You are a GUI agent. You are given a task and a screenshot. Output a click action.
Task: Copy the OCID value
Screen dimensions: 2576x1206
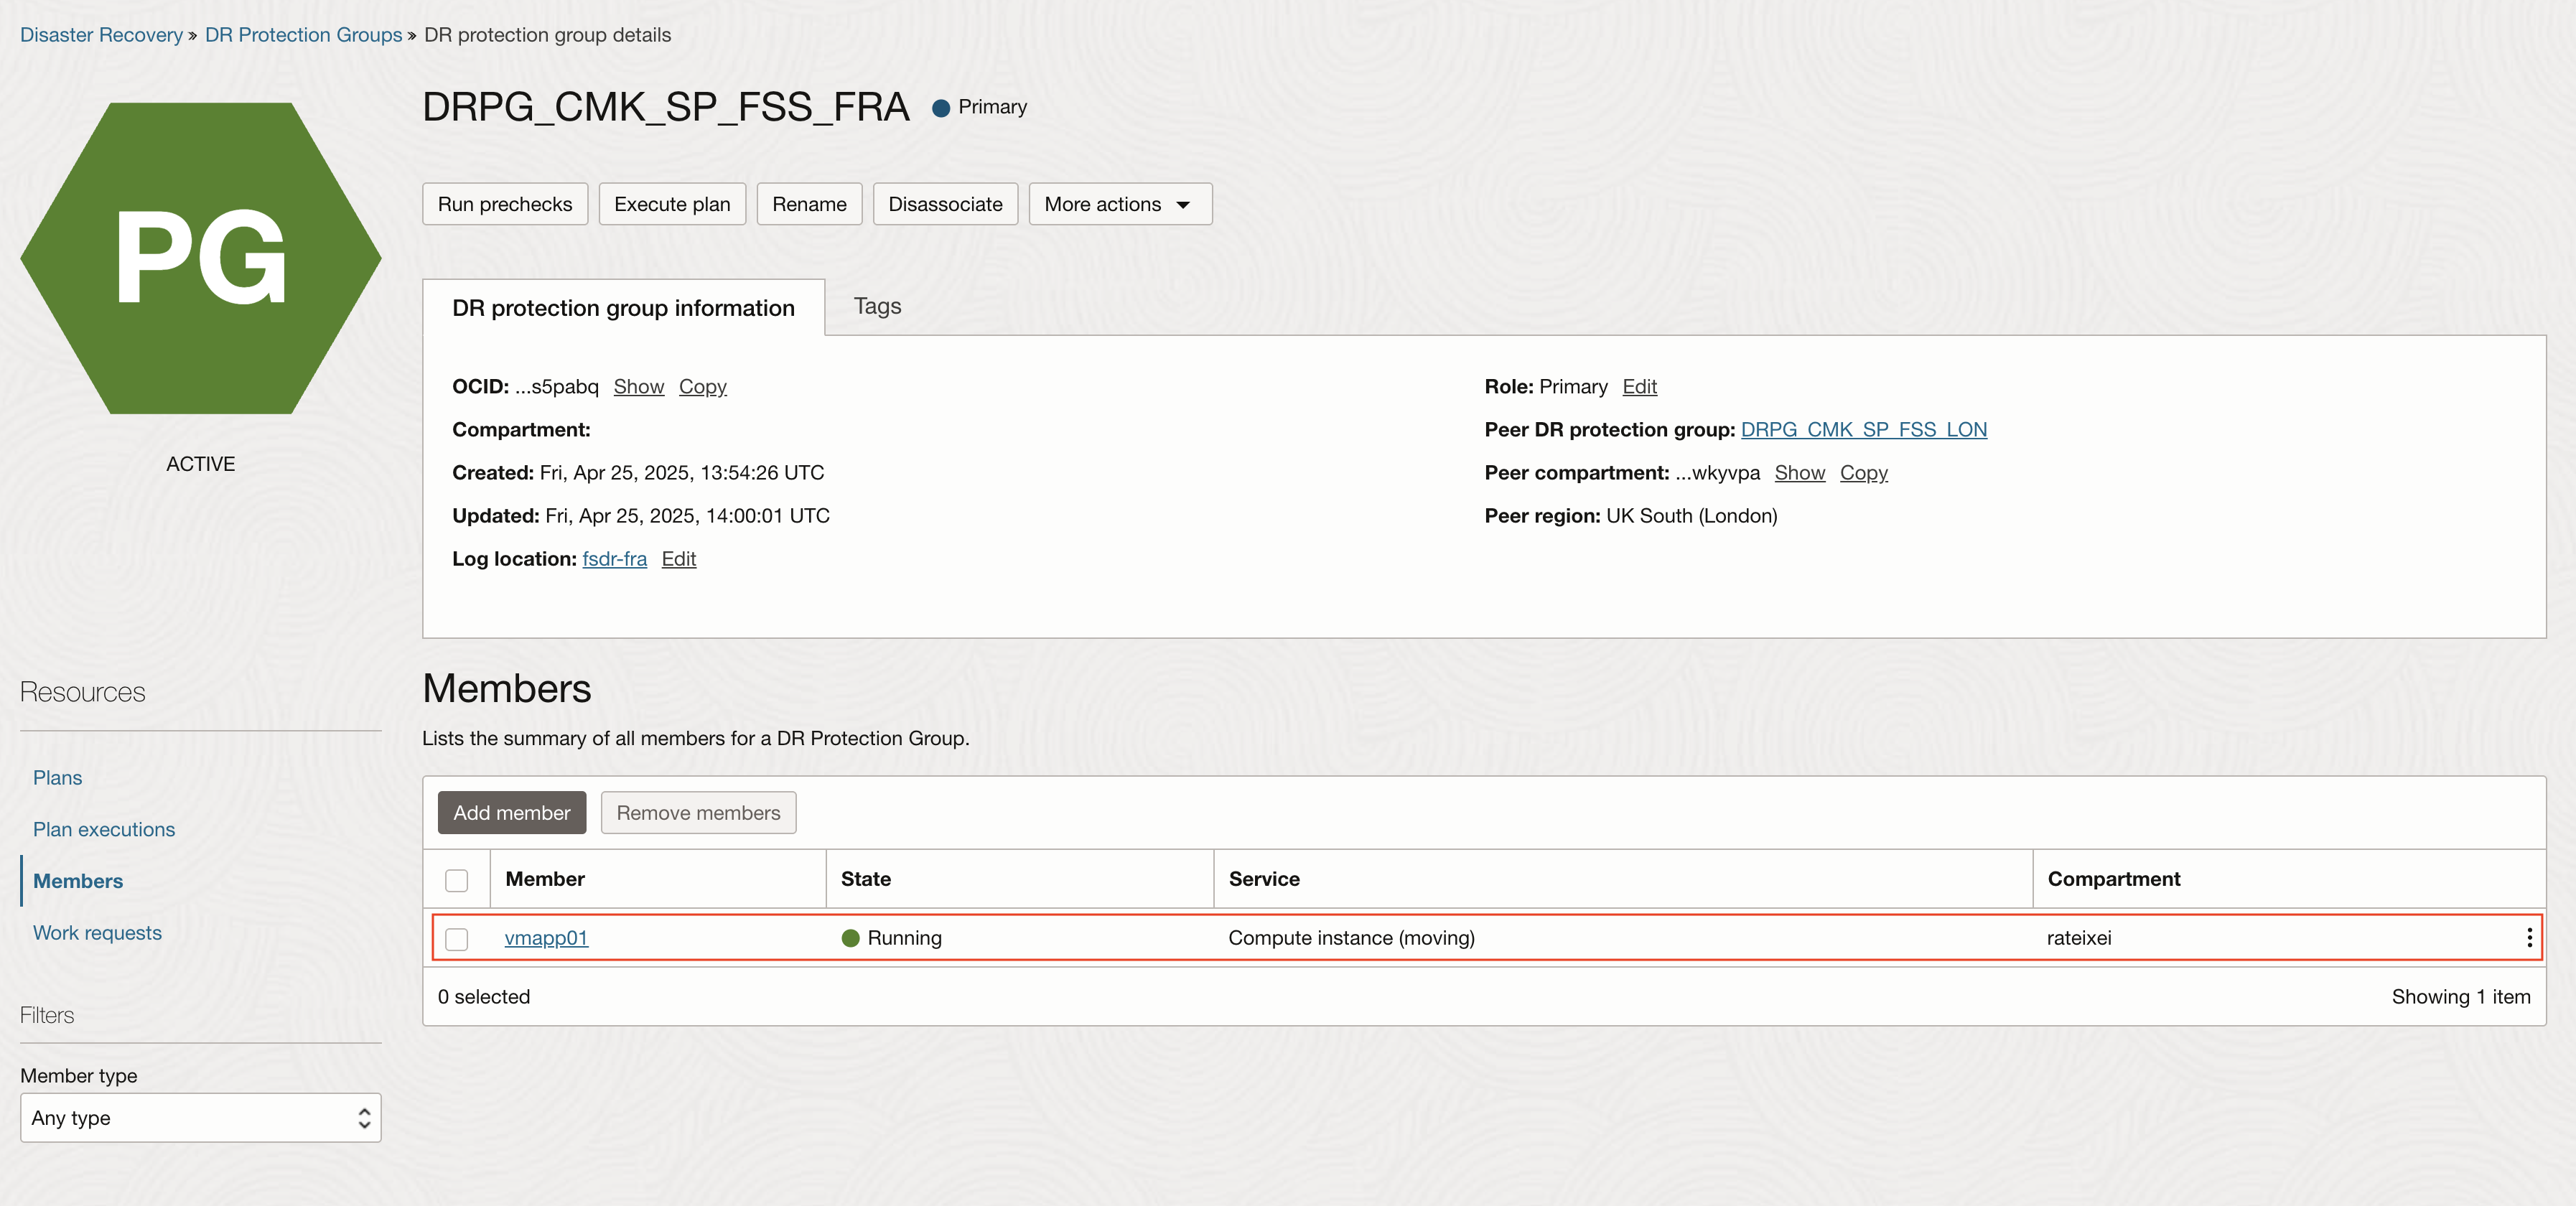tap(702, 386)
